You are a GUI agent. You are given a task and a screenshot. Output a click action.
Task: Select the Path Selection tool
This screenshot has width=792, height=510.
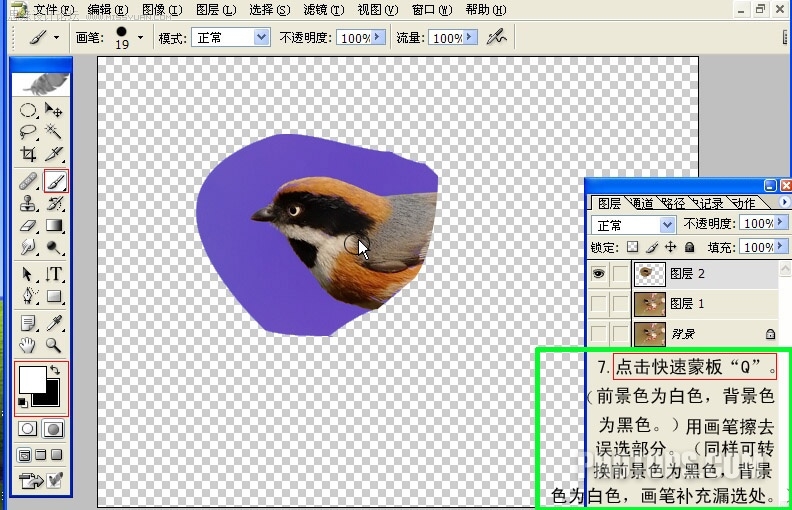click(x=28, y=274)
